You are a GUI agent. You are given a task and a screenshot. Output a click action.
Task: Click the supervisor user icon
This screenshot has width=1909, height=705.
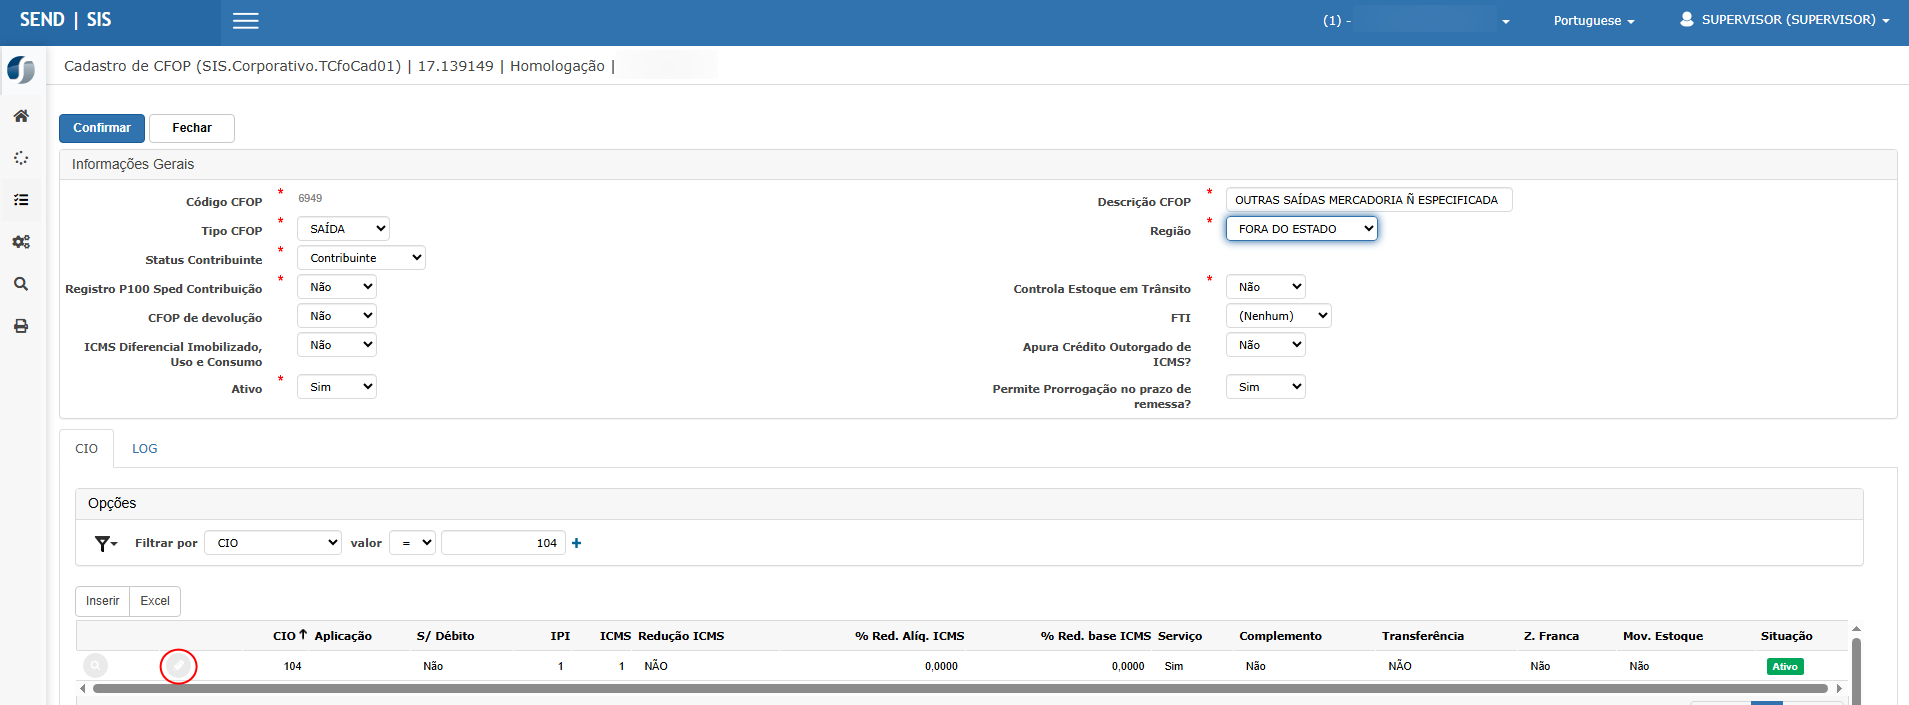click(x=1687, y=19)
